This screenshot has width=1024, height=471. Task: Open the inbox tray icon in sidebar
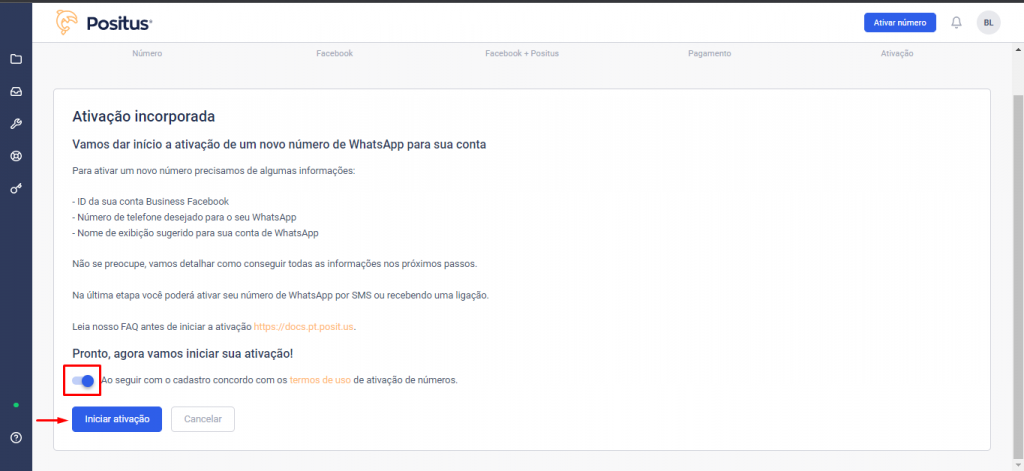16,91
